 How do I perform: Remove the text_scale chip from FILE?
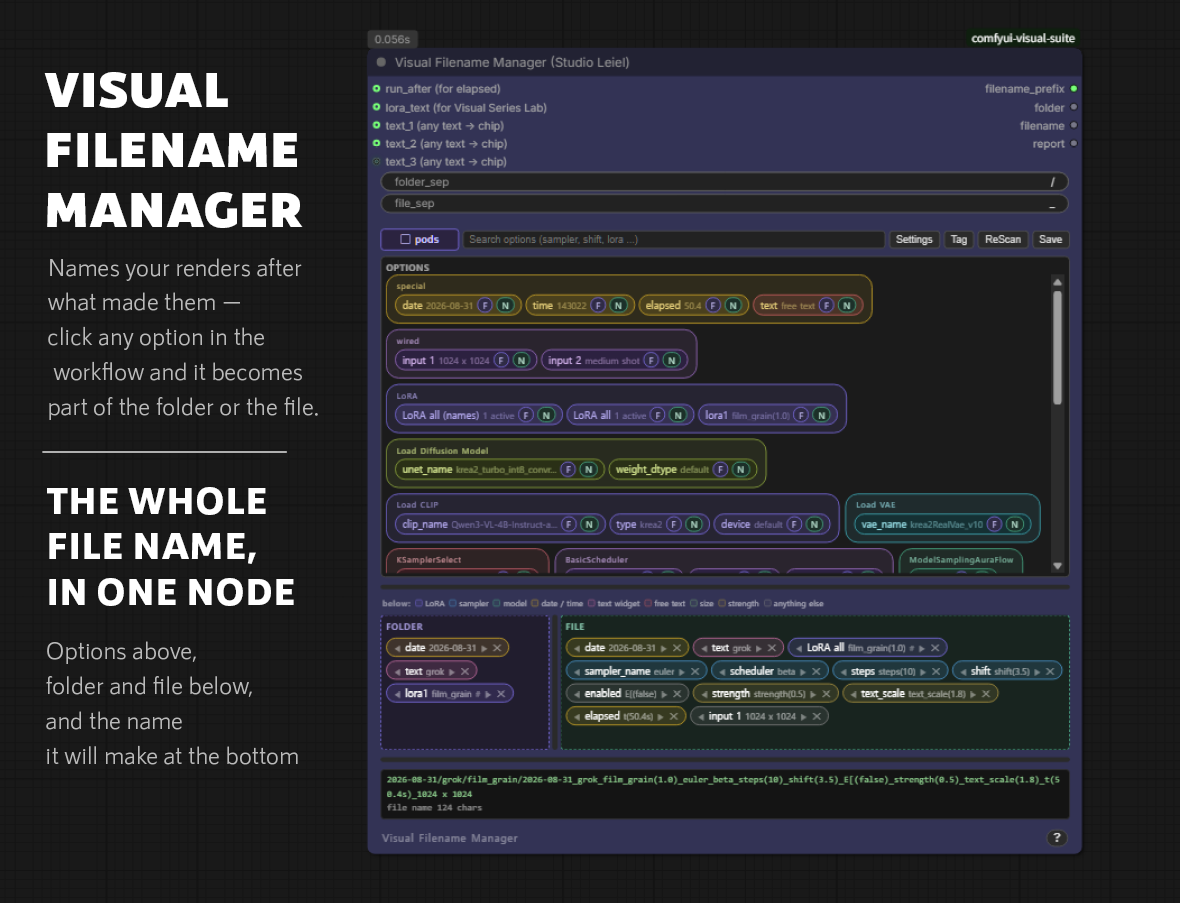point(986,694)
